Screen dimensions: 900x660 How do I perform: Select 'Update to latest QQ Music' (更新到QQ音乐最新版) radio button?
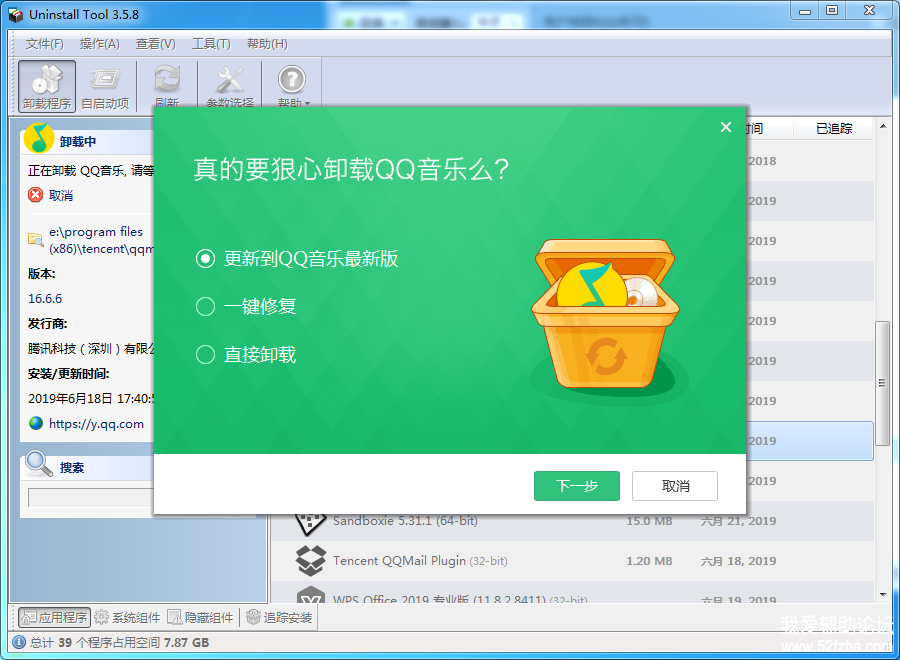(205, 259)
